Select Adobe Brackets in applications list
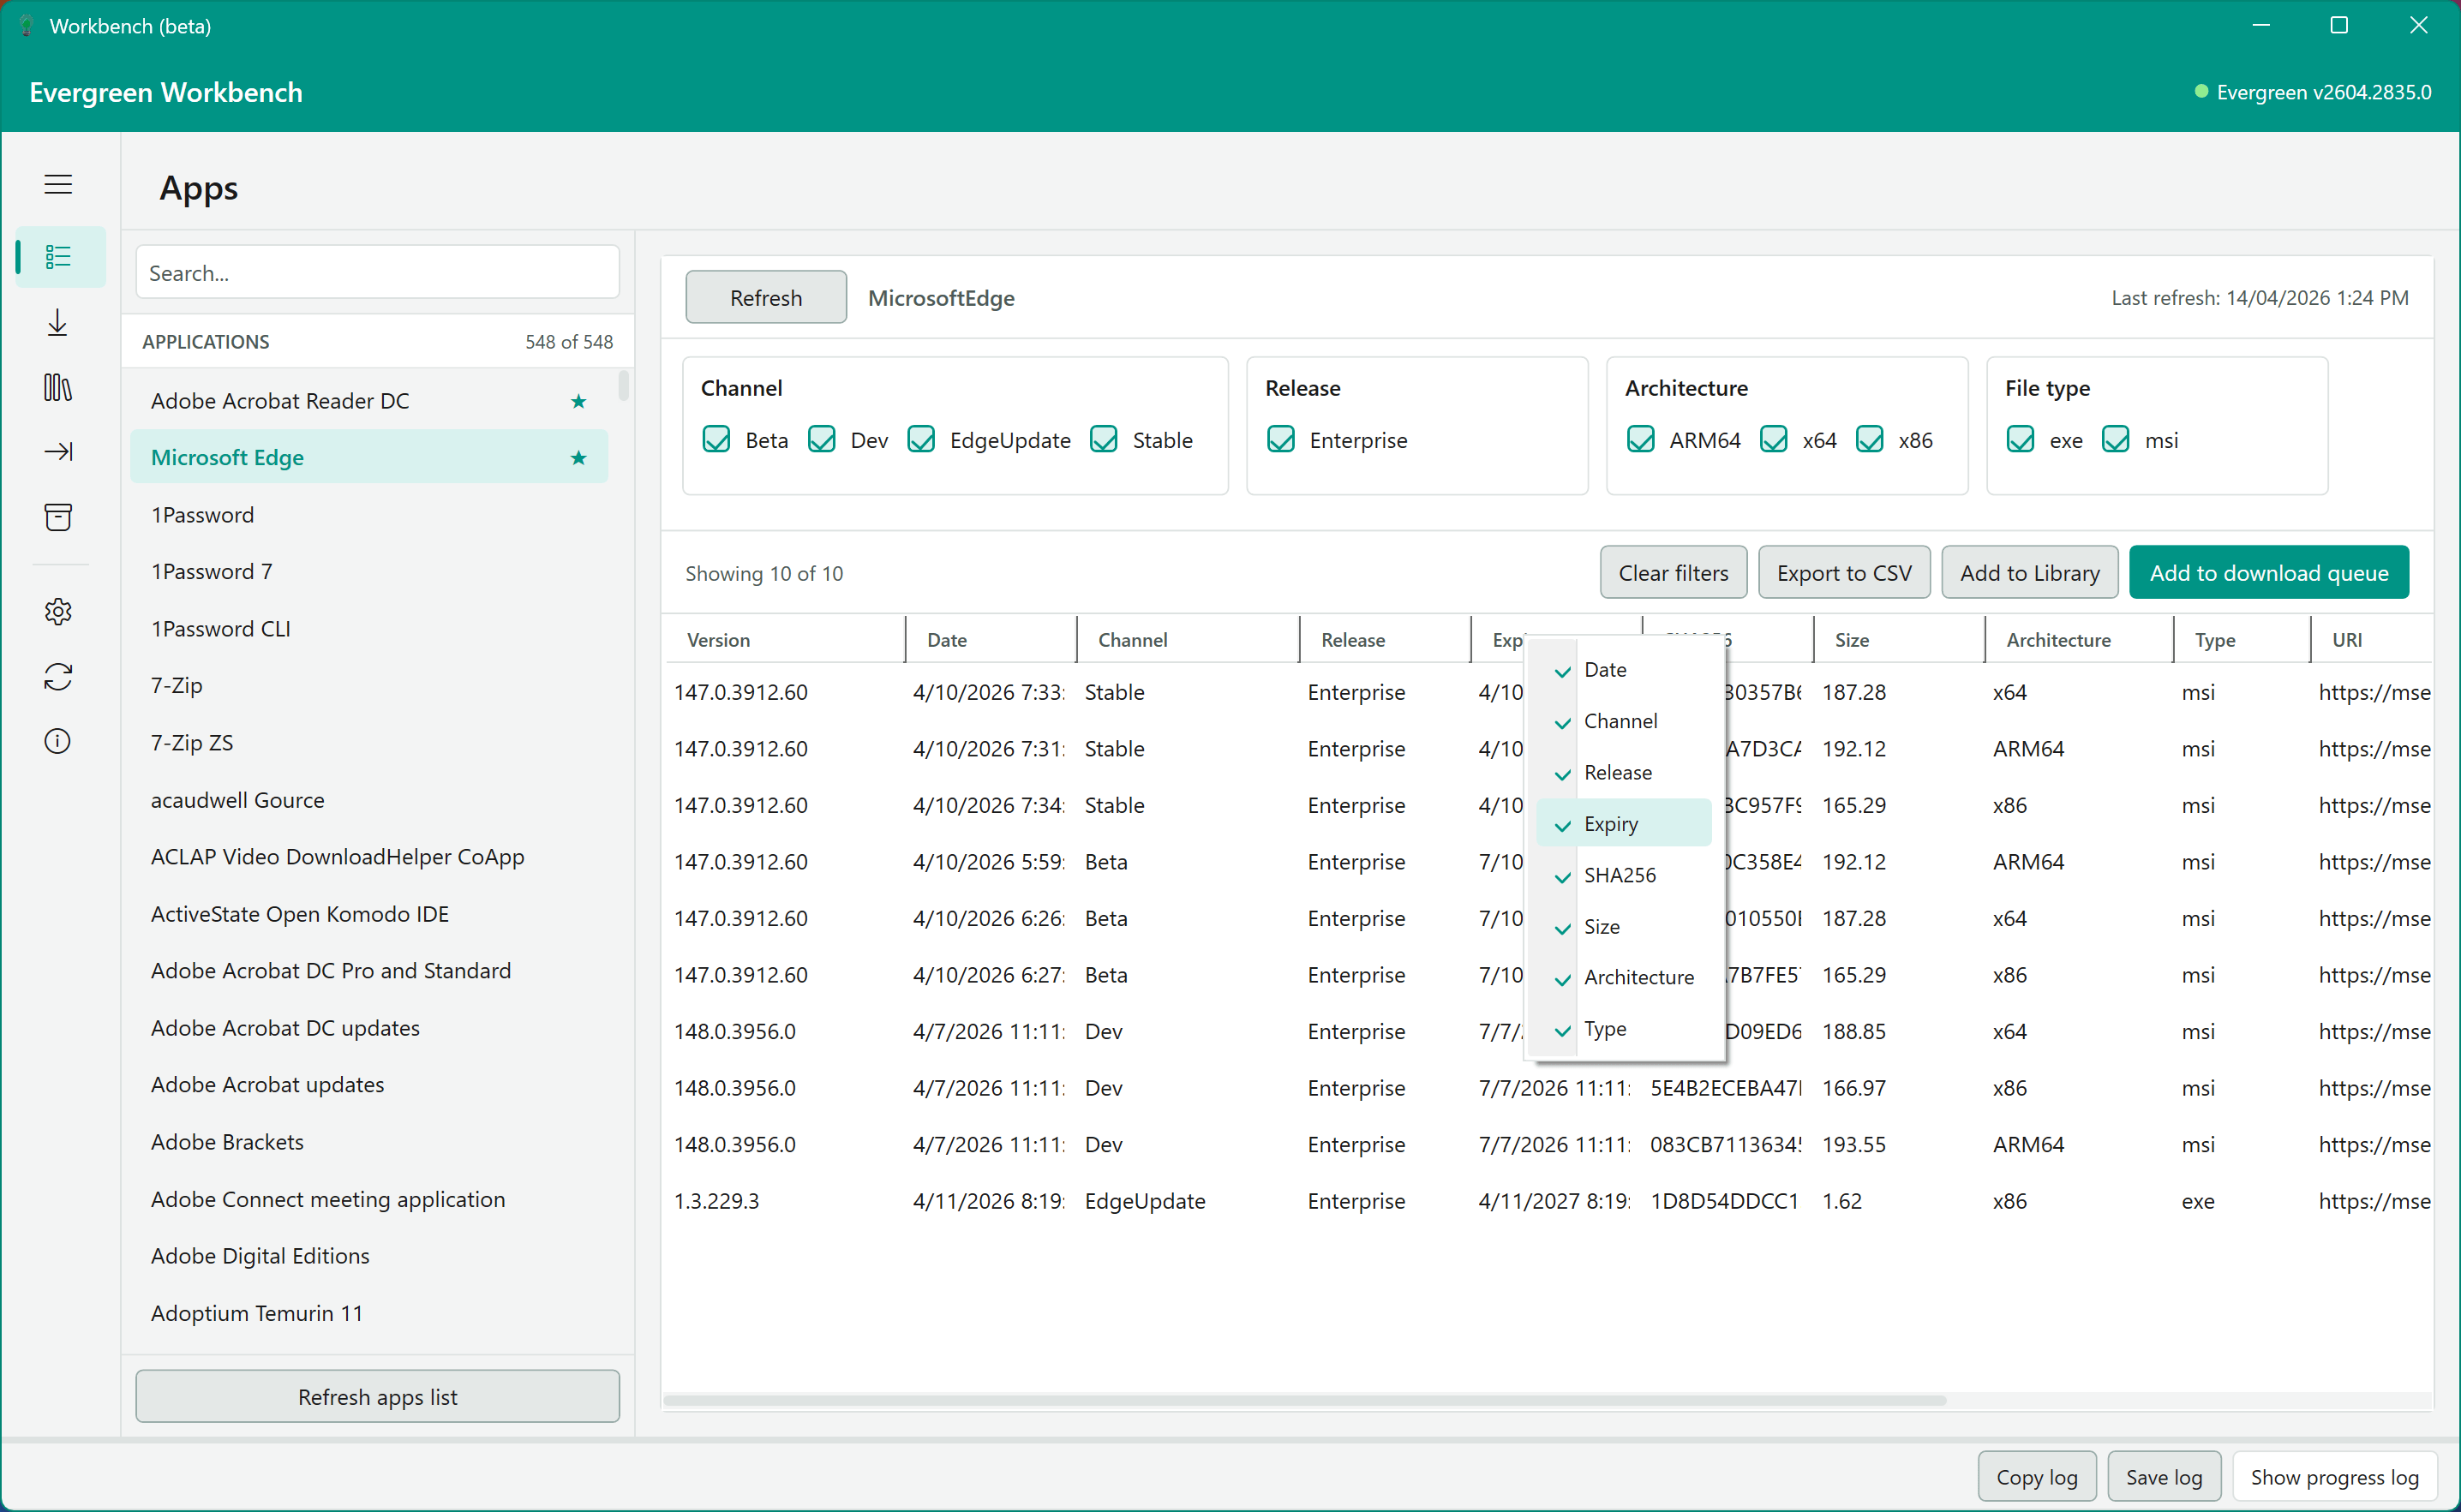2461x1512 pixels. (369, 1142)
